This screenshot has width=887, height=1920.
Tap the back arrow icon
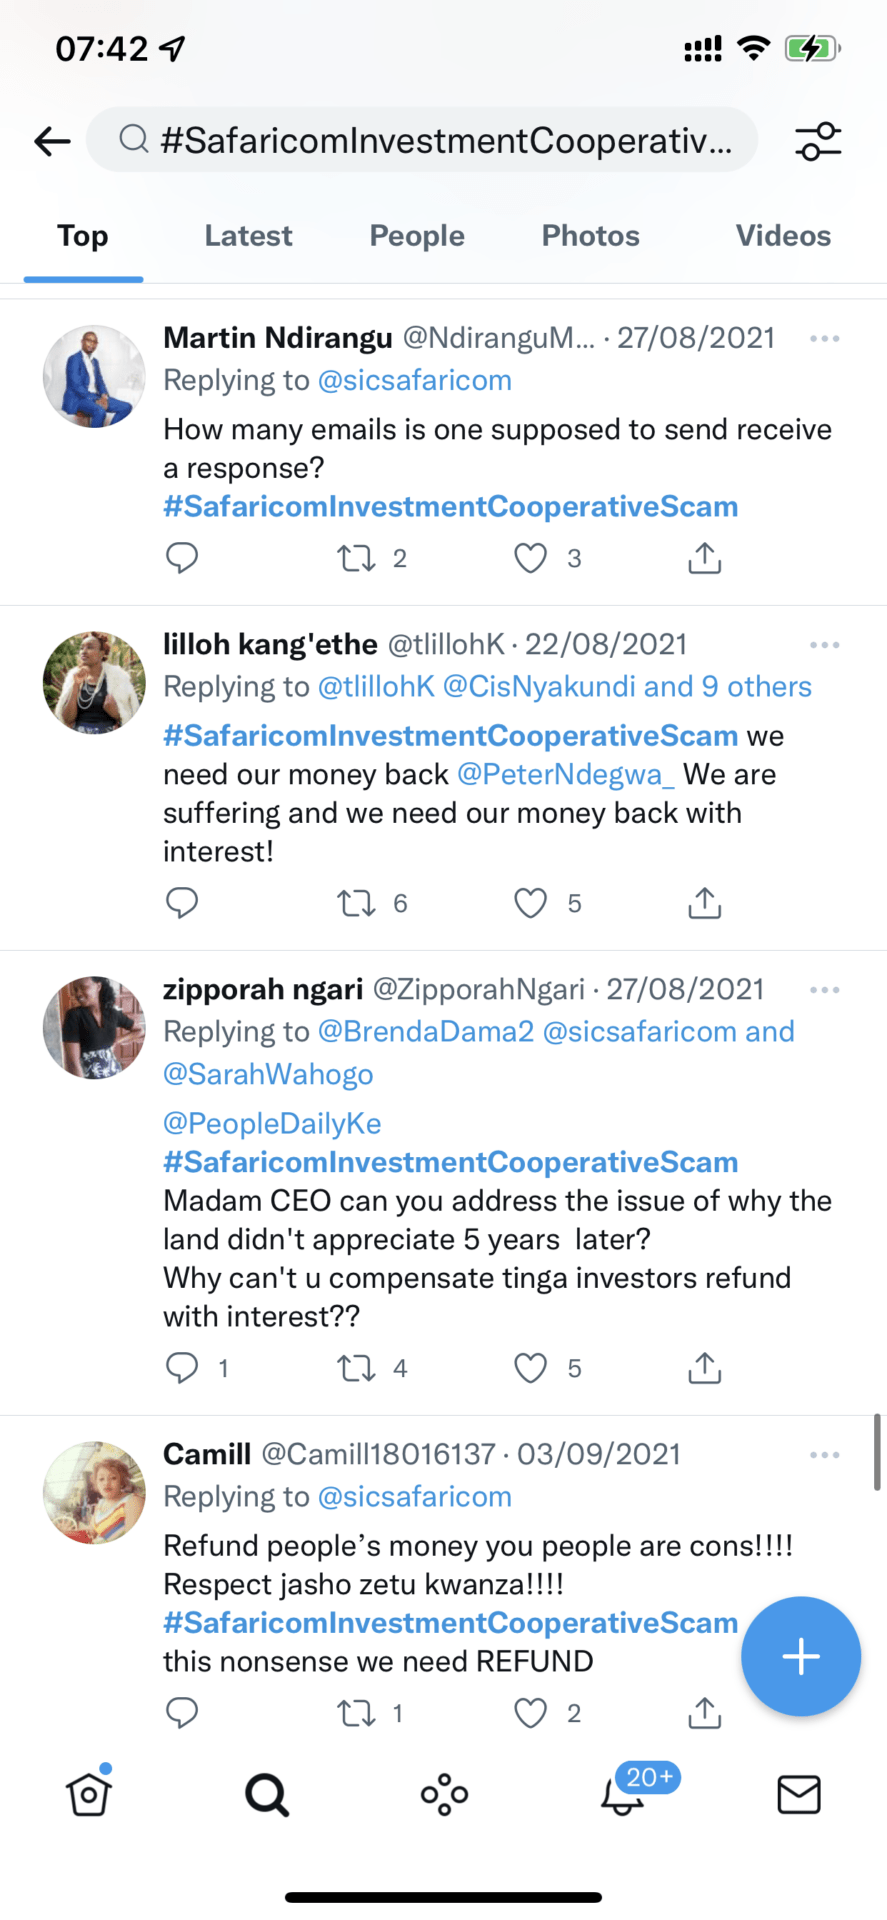point(52,141)
